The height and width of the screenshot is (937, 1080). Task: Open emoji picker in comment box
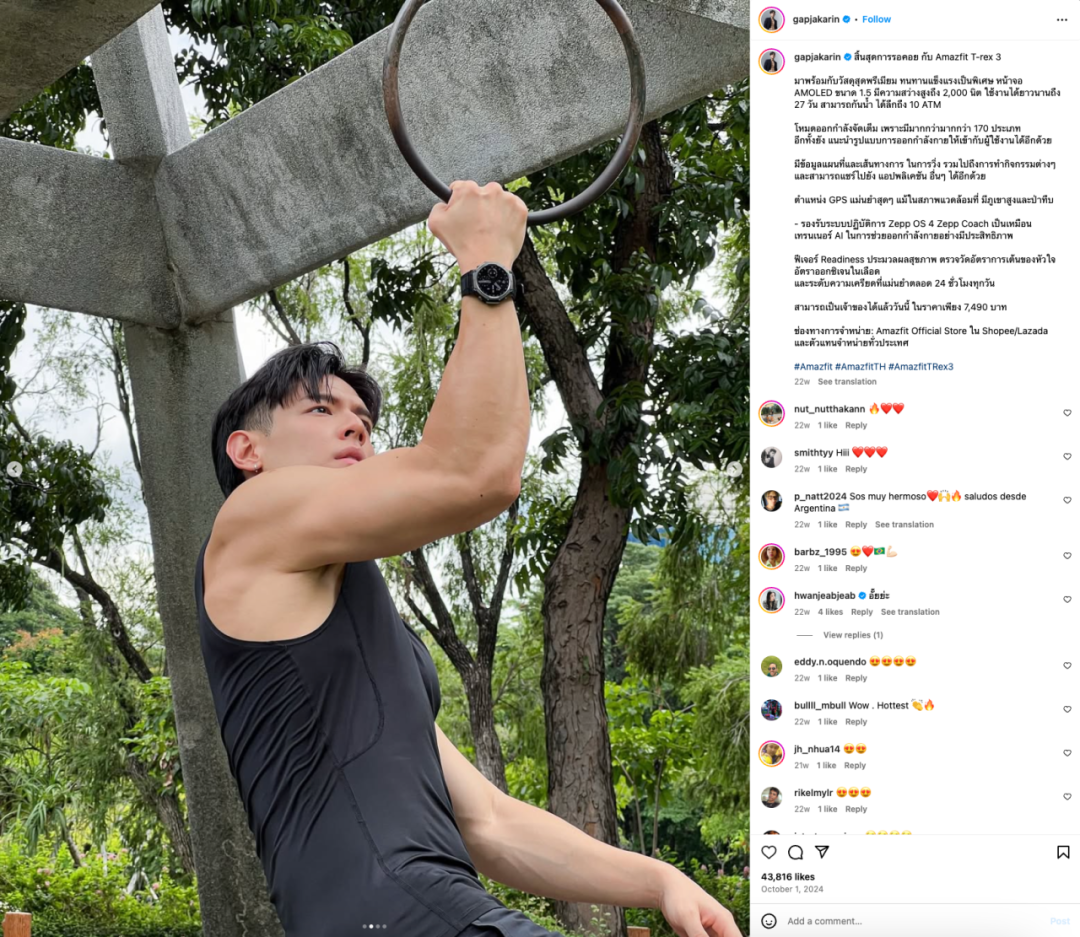click(769, 921)
